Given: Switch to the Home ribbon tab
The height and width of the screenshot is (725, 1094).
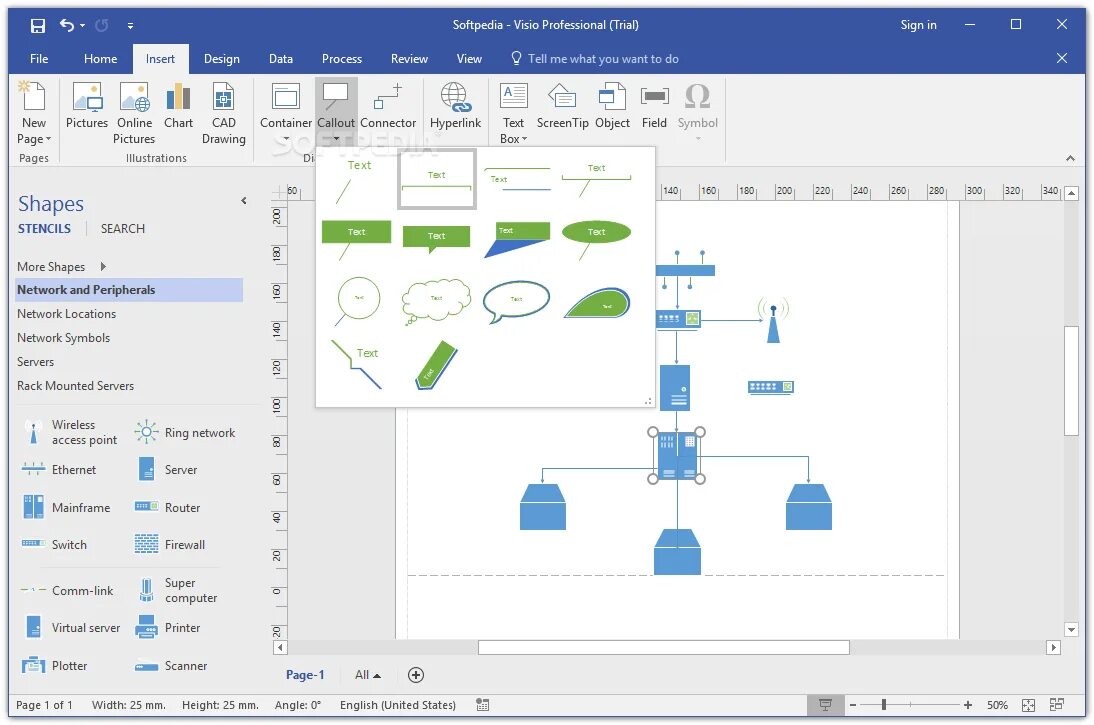Looking at the screenshot, I should (x=100, y=59).
